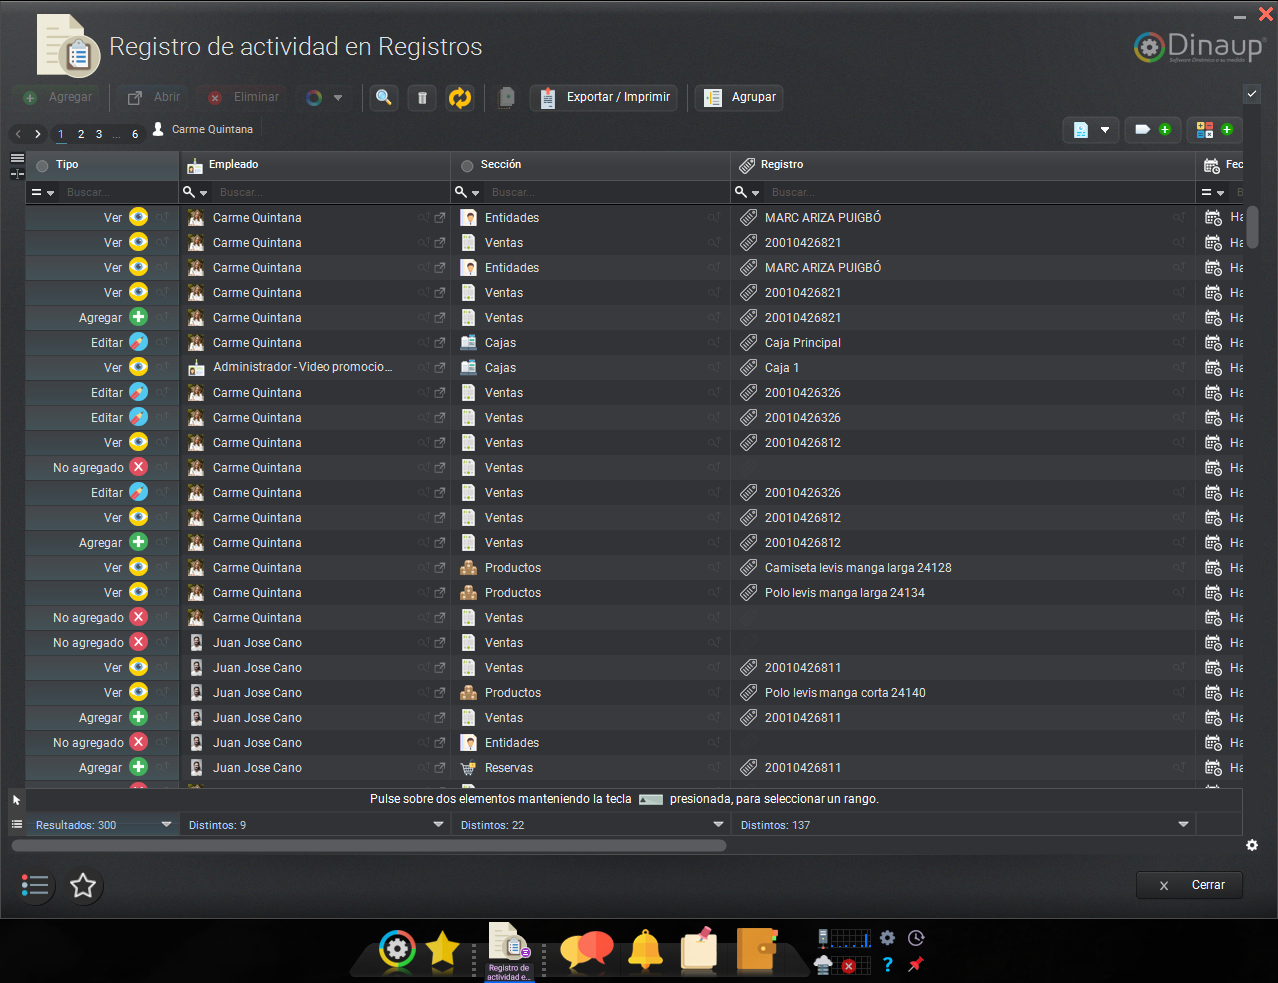
Task: Open the list menu icon at bottom left
Action: [35, 885]
